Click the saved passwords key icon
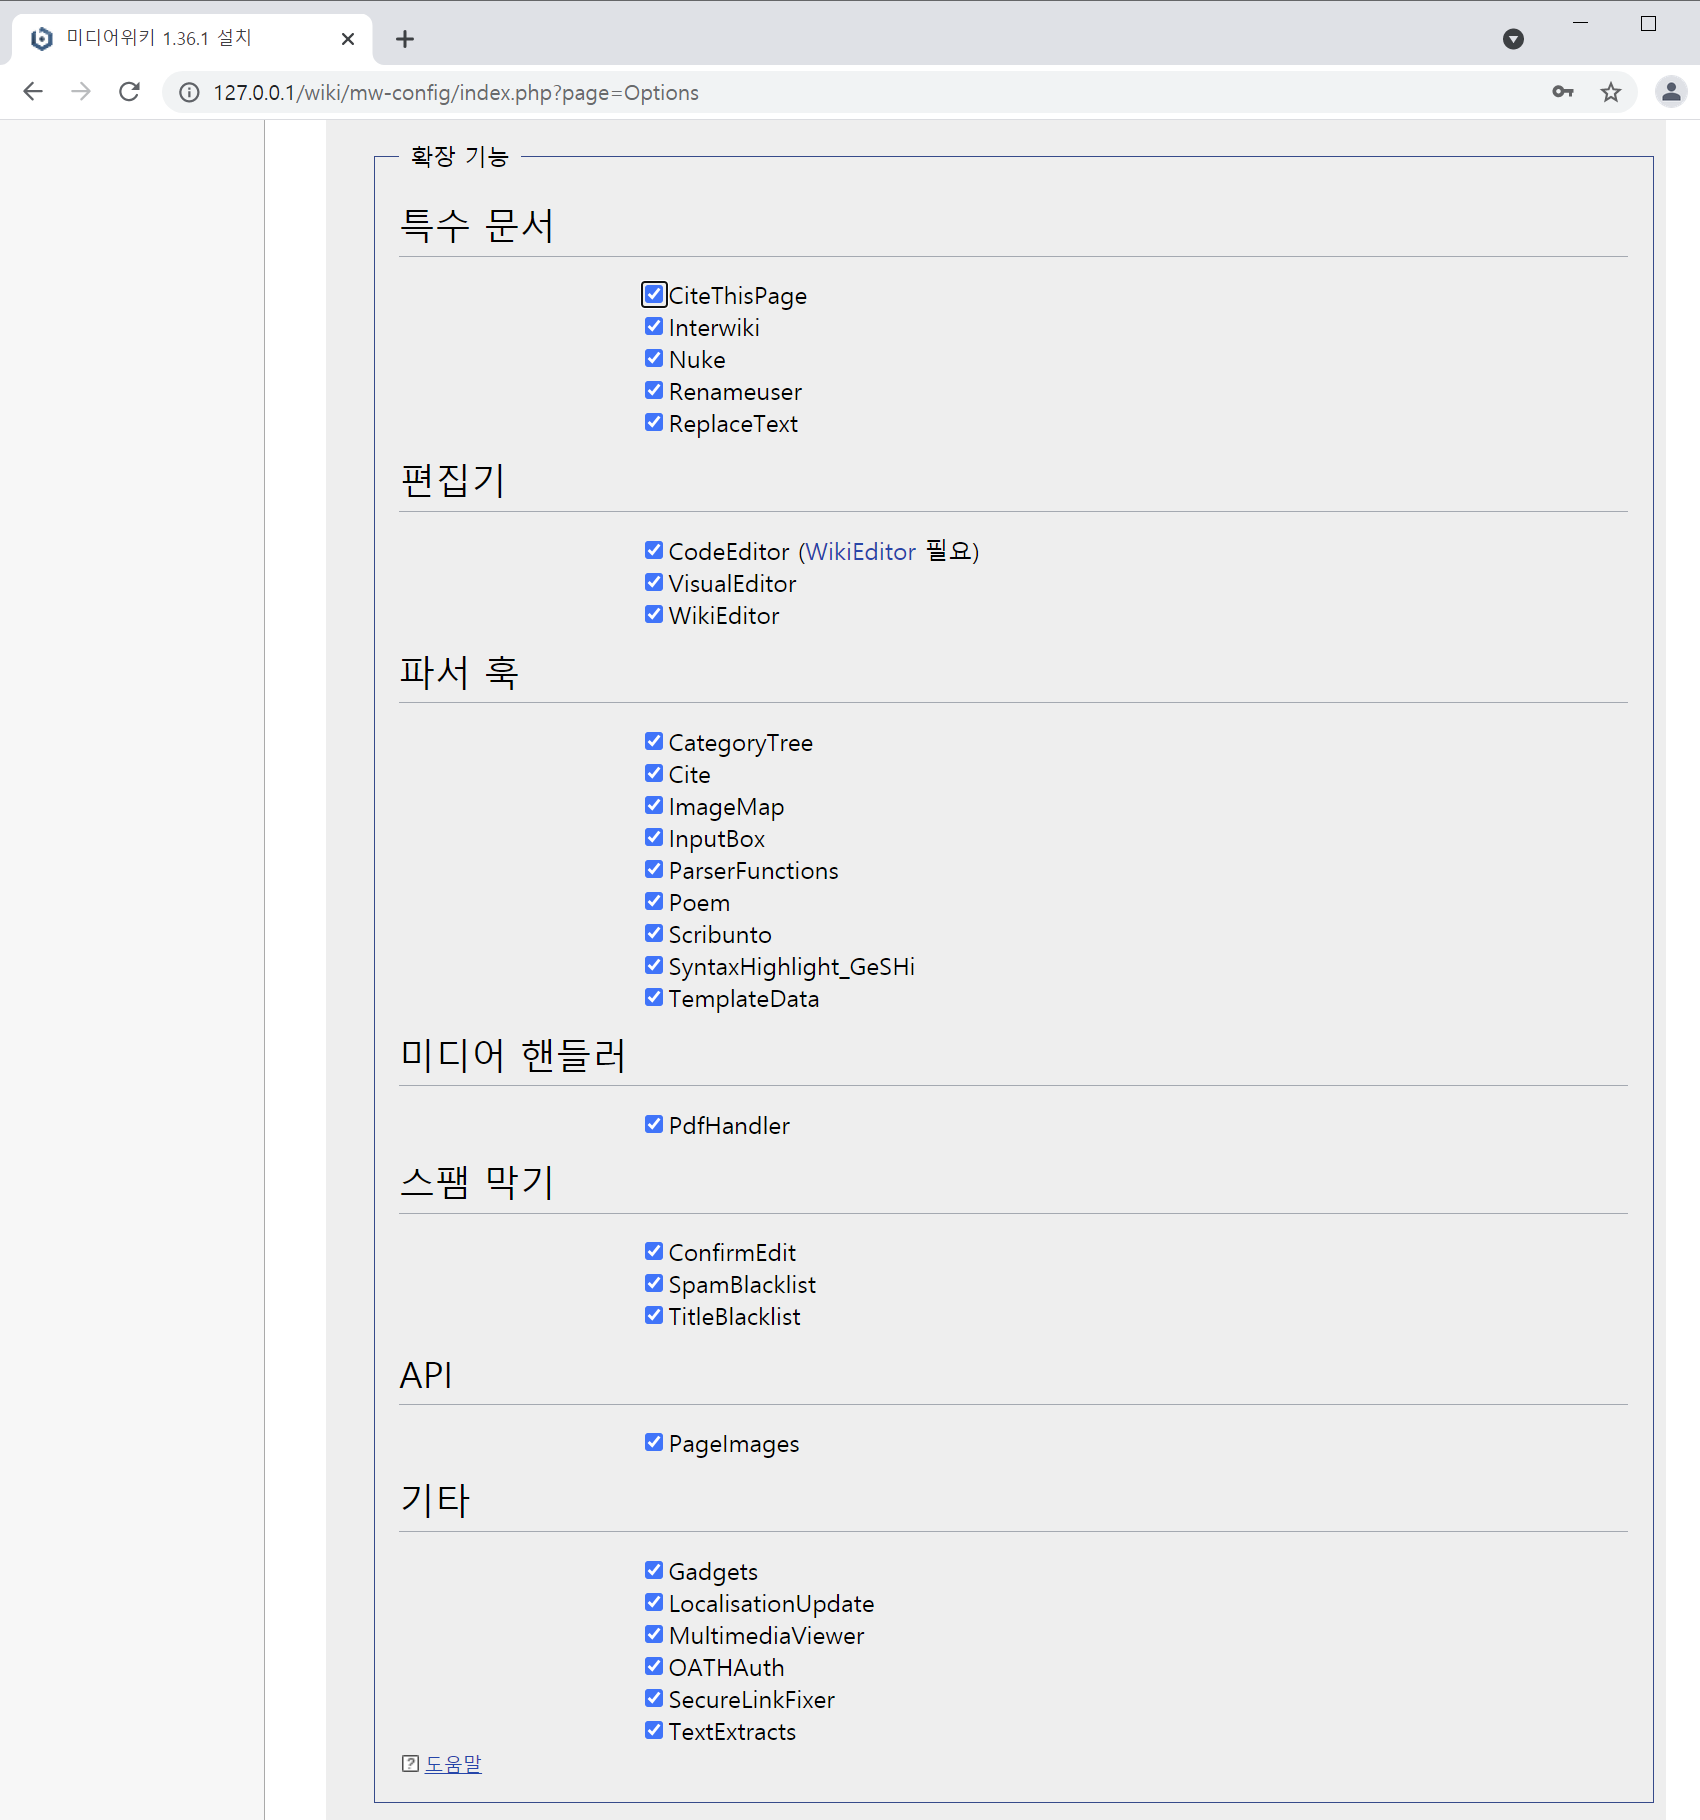1700x1820 pixels. coord(1563,92)
